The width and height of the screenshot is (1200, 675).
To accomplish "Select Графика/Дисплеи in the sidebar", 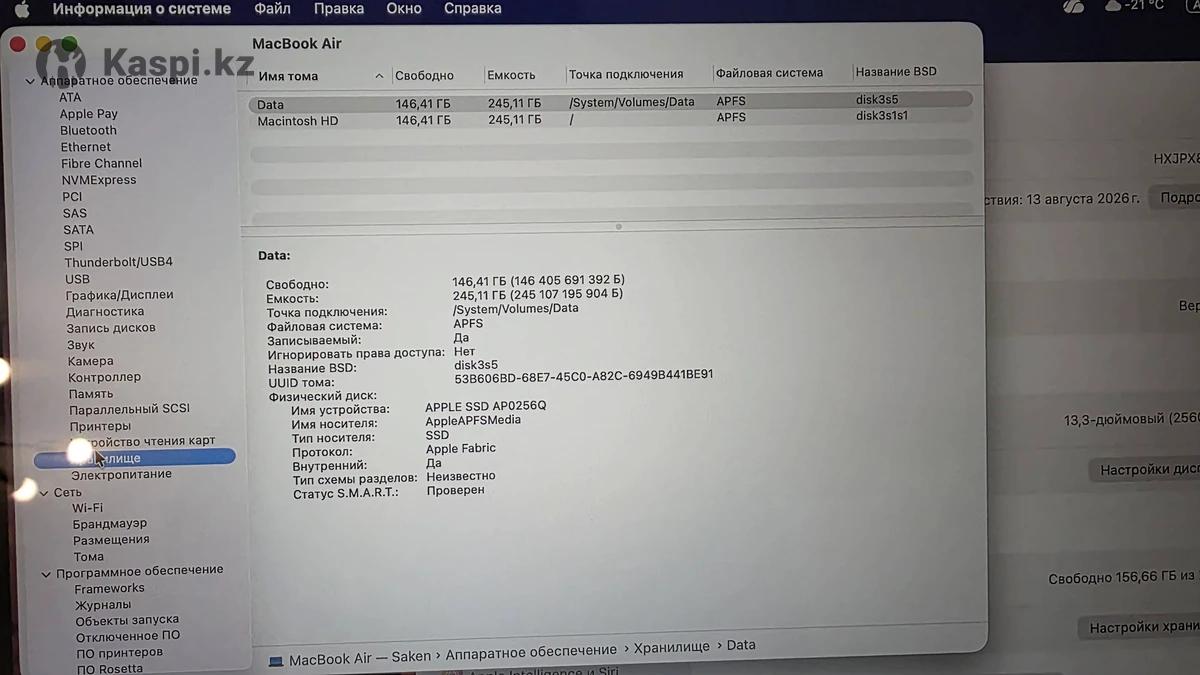I will (x=119, y=295).
